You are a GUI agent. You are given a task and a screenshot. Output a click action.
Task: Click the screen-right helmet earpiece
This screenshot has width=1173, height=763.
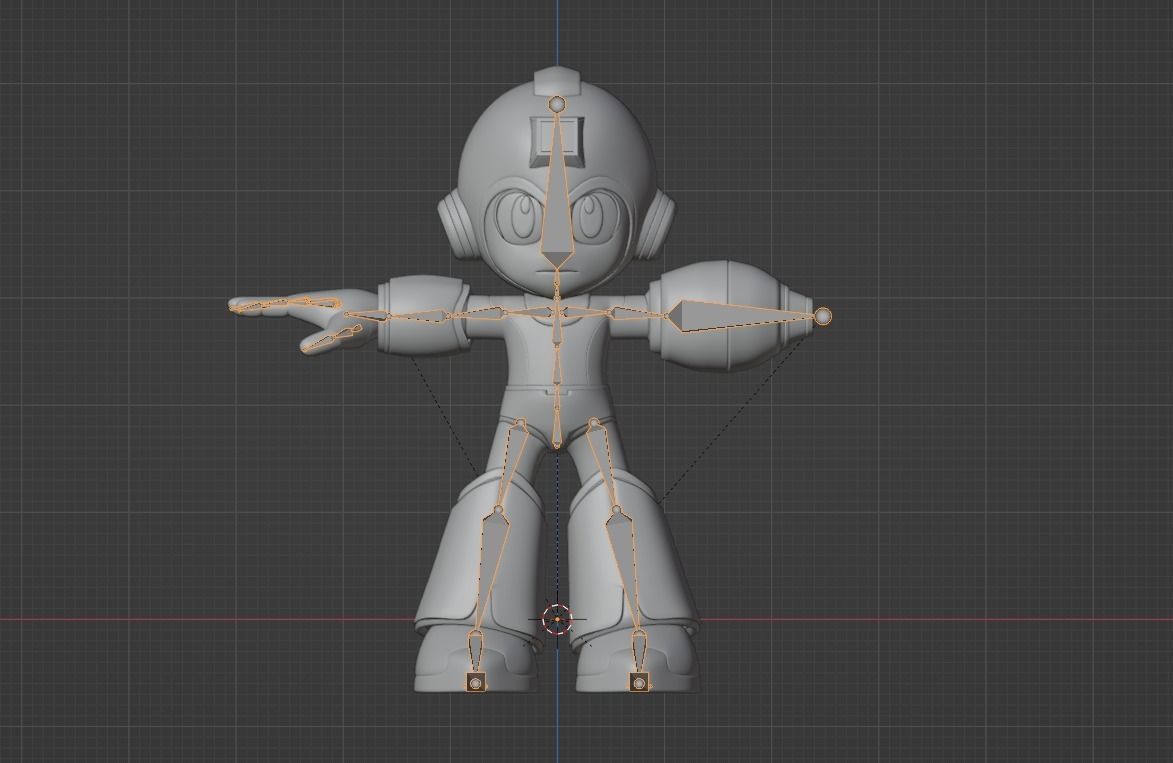point(657,223)
